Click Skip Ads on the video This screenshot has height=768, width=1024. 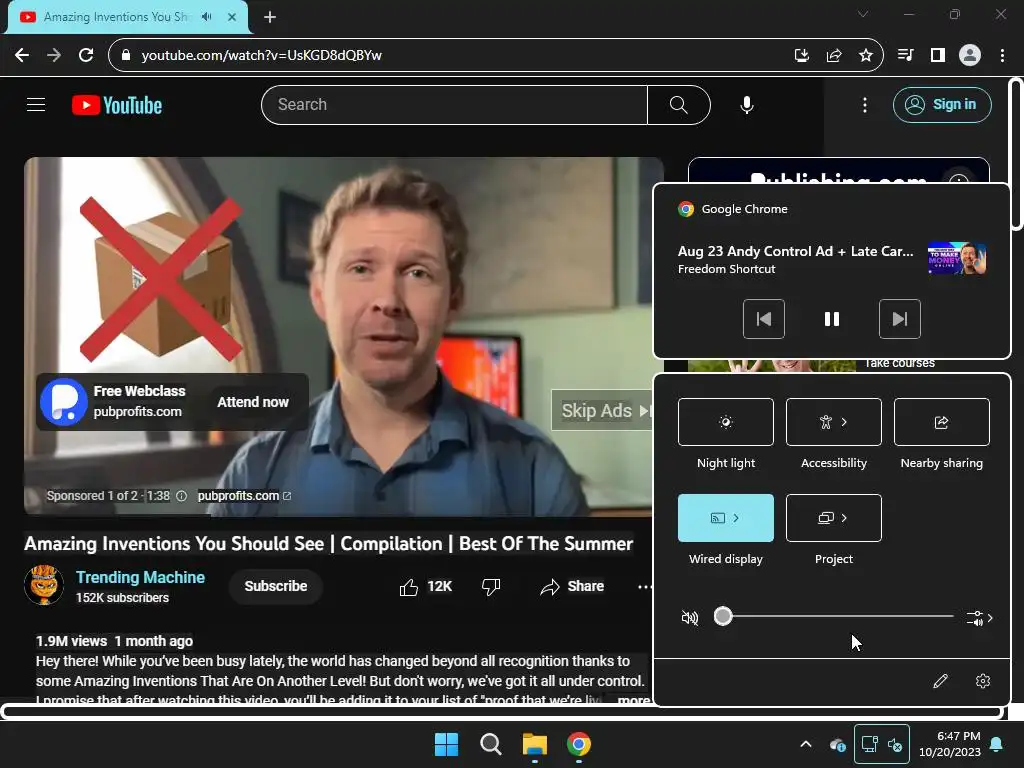601,410
